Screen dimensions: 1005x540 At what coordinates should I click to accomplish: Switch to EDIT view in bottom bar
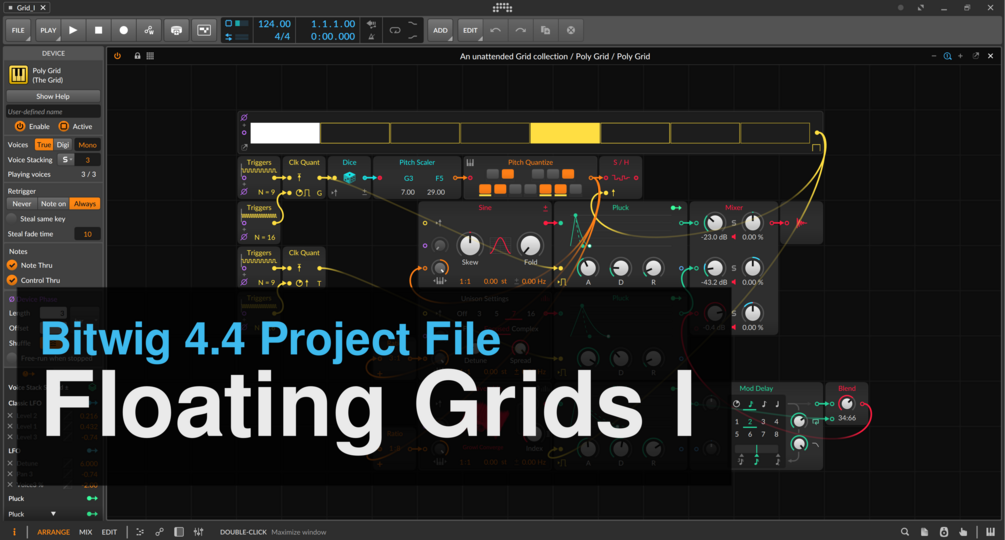coord(110,532)
